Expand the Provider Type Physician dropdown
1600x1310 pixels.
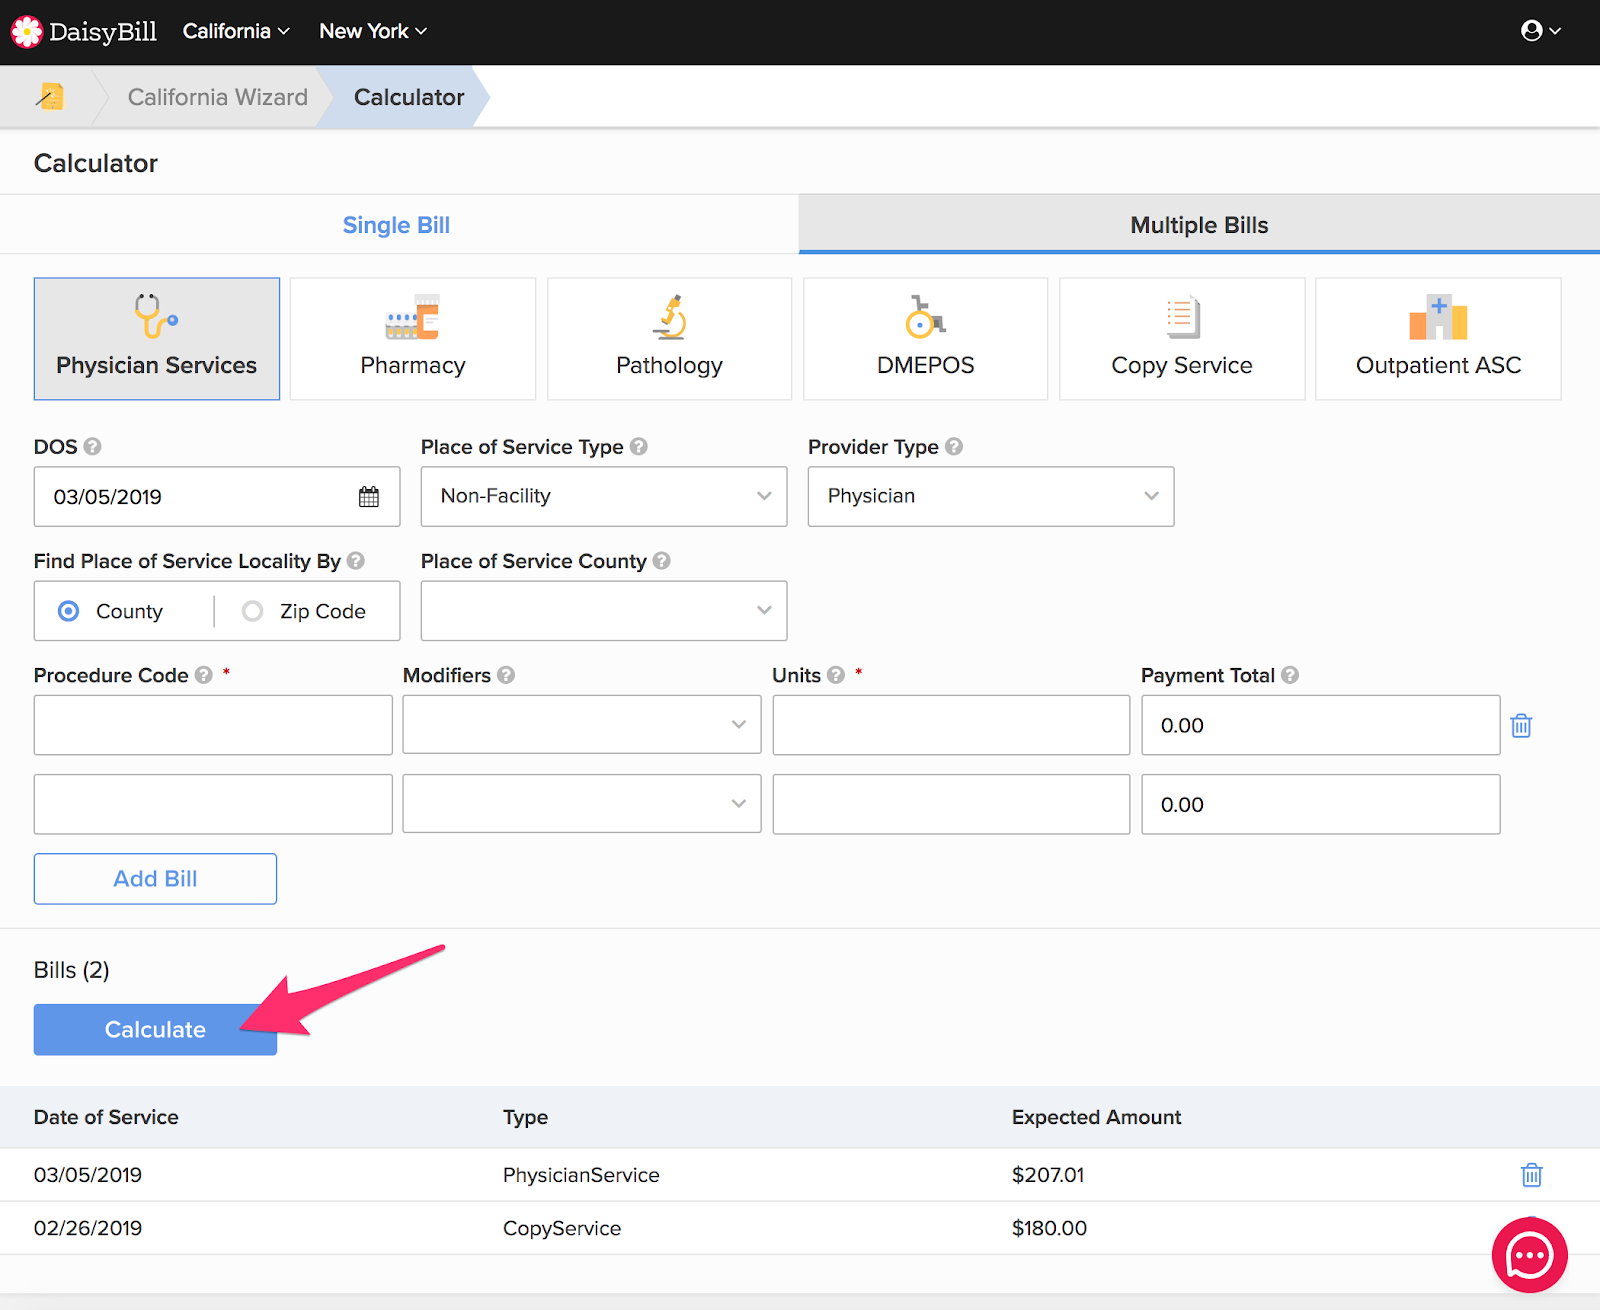(x=991, y=496)
